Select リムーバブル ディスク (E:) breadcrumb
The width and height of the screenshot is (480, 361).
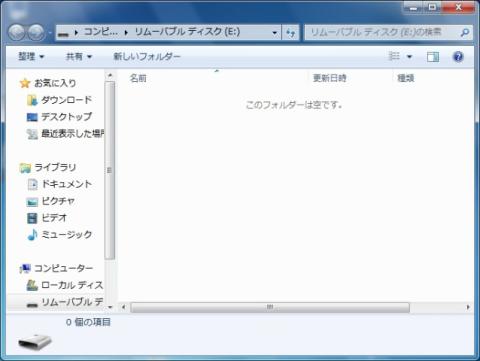click(187, 32)
